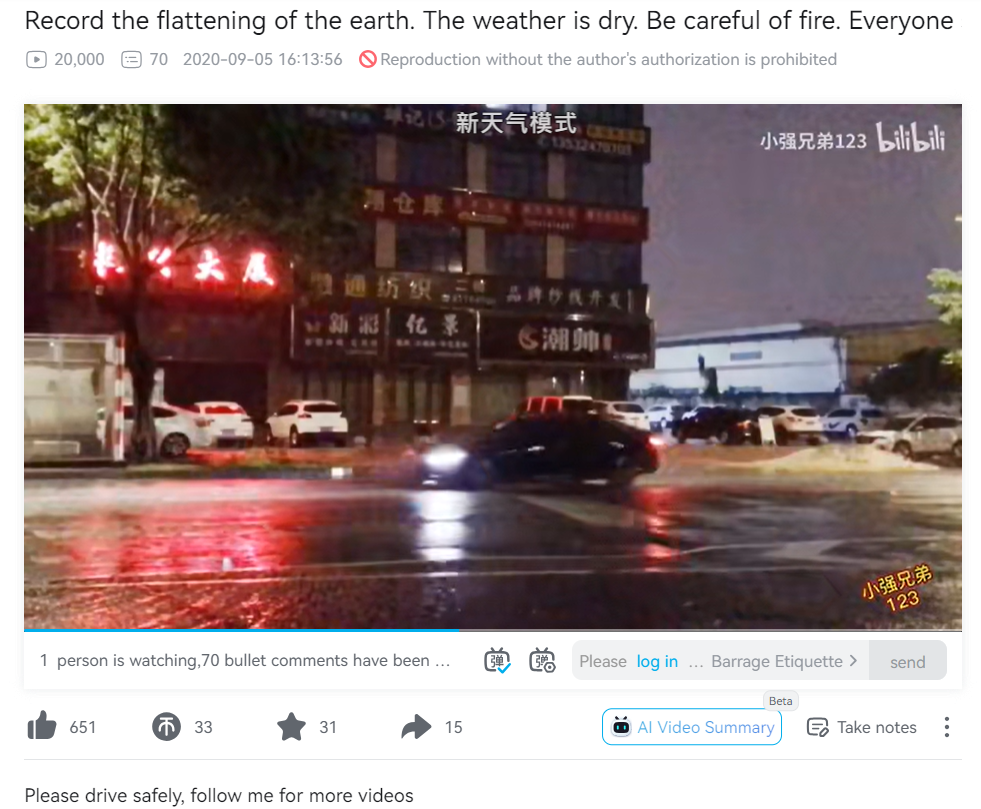The width and height of the screenshot is (981, 809).
Task: Click the bullet comment count icon
Action: [131, 59]
